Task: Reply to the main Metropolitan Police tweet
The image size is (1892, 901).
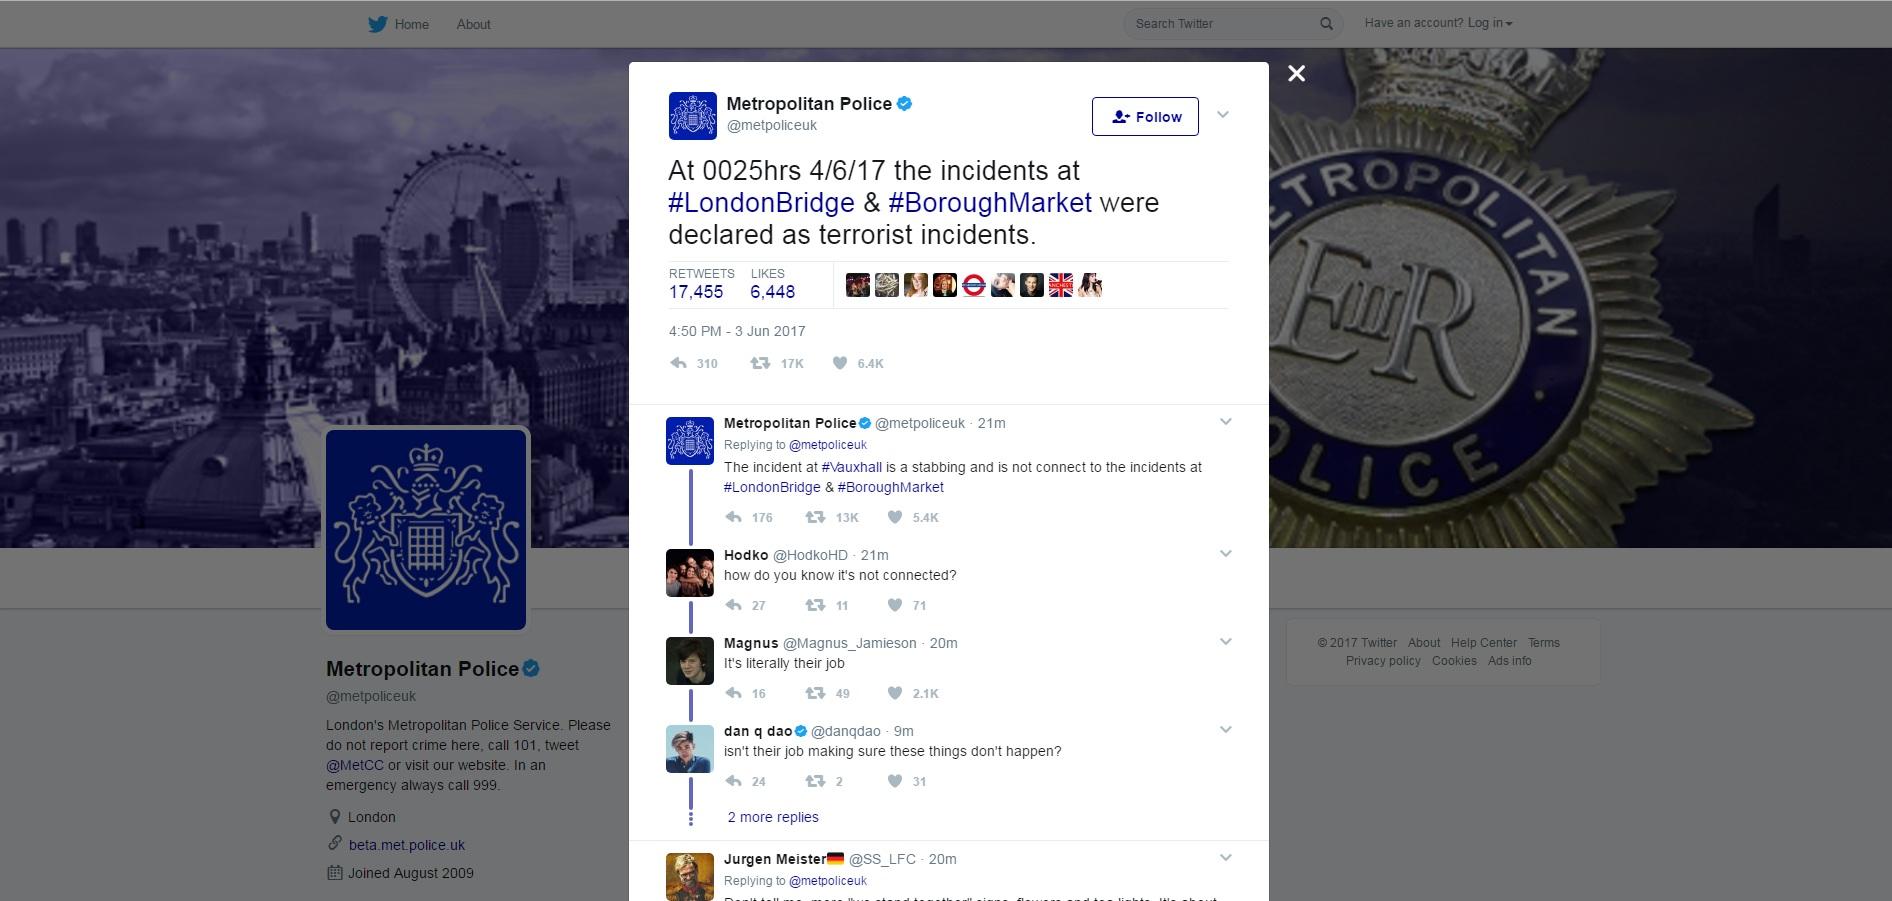Action: tap(678, 363)
